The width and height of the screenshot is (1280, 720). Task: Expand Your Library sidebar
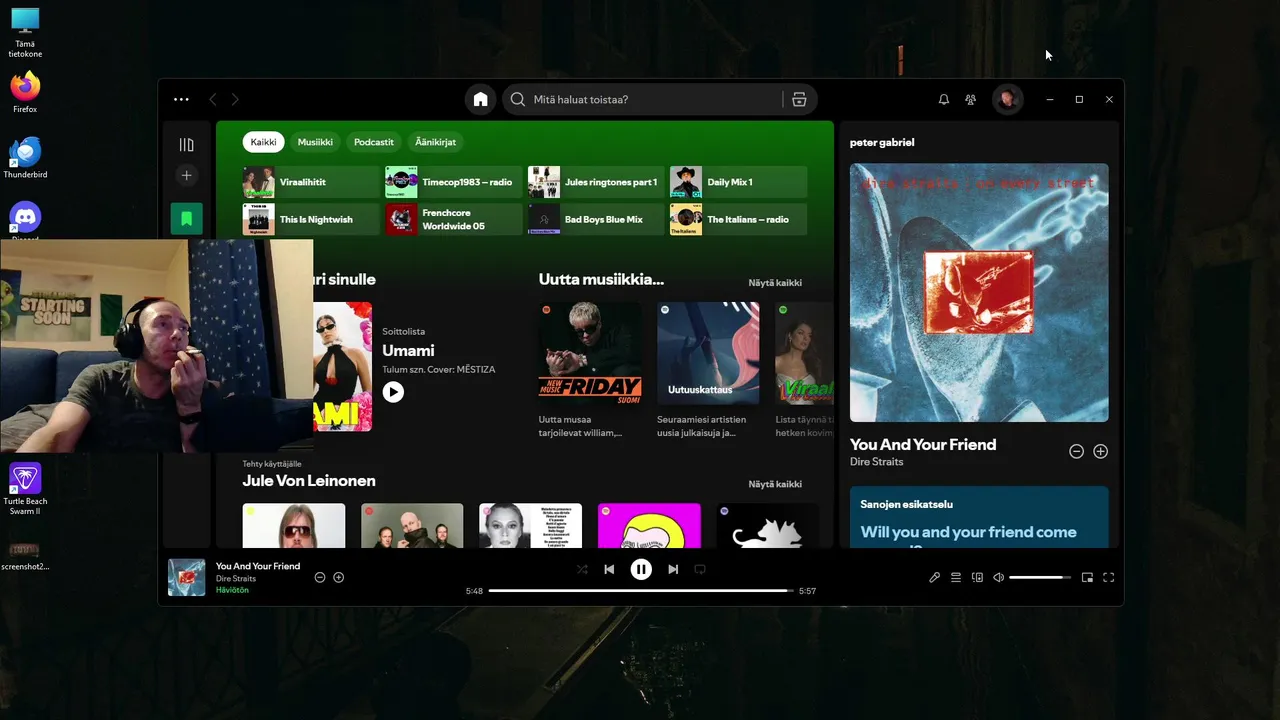186,145
